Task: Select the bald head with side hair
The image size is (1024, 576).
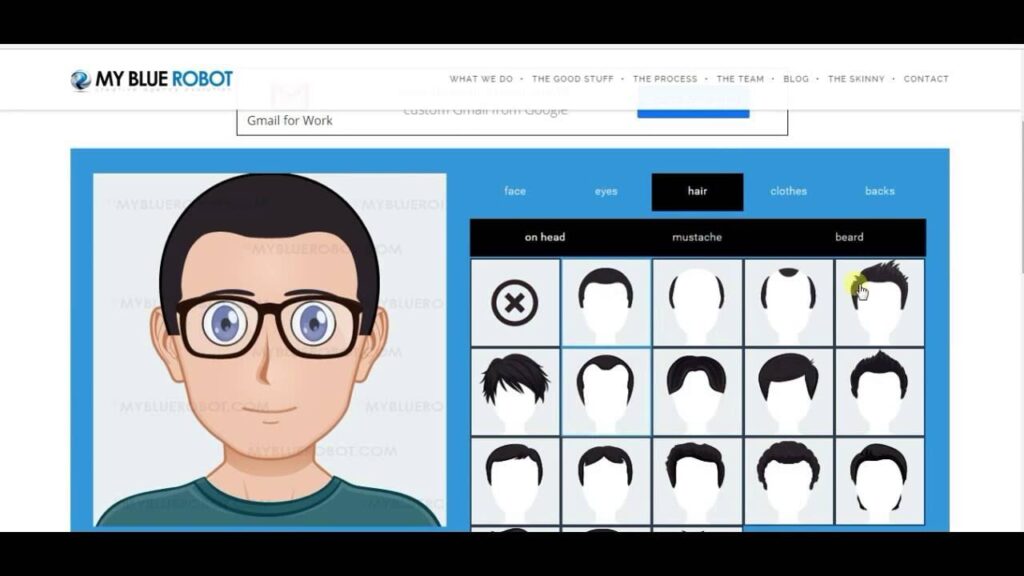Action: (x=697, y=302)
